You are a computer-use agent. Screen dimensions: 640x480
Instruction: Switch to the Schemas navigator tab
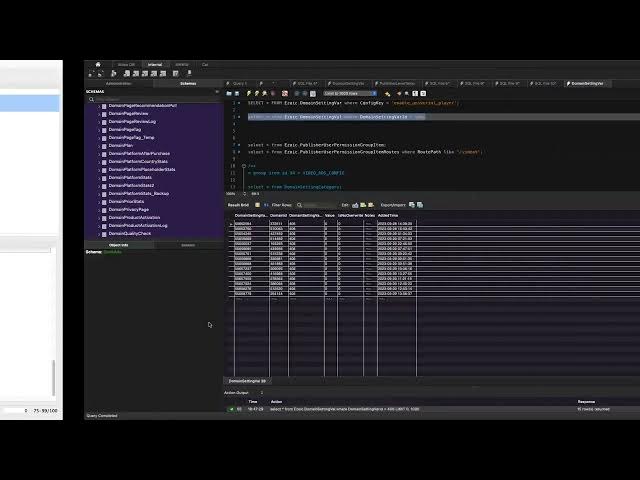[x=188, y=84]
